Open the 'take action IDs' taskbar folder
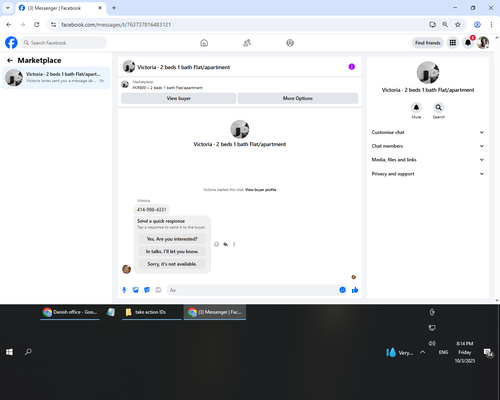500x400 pixels. [152, 312]
